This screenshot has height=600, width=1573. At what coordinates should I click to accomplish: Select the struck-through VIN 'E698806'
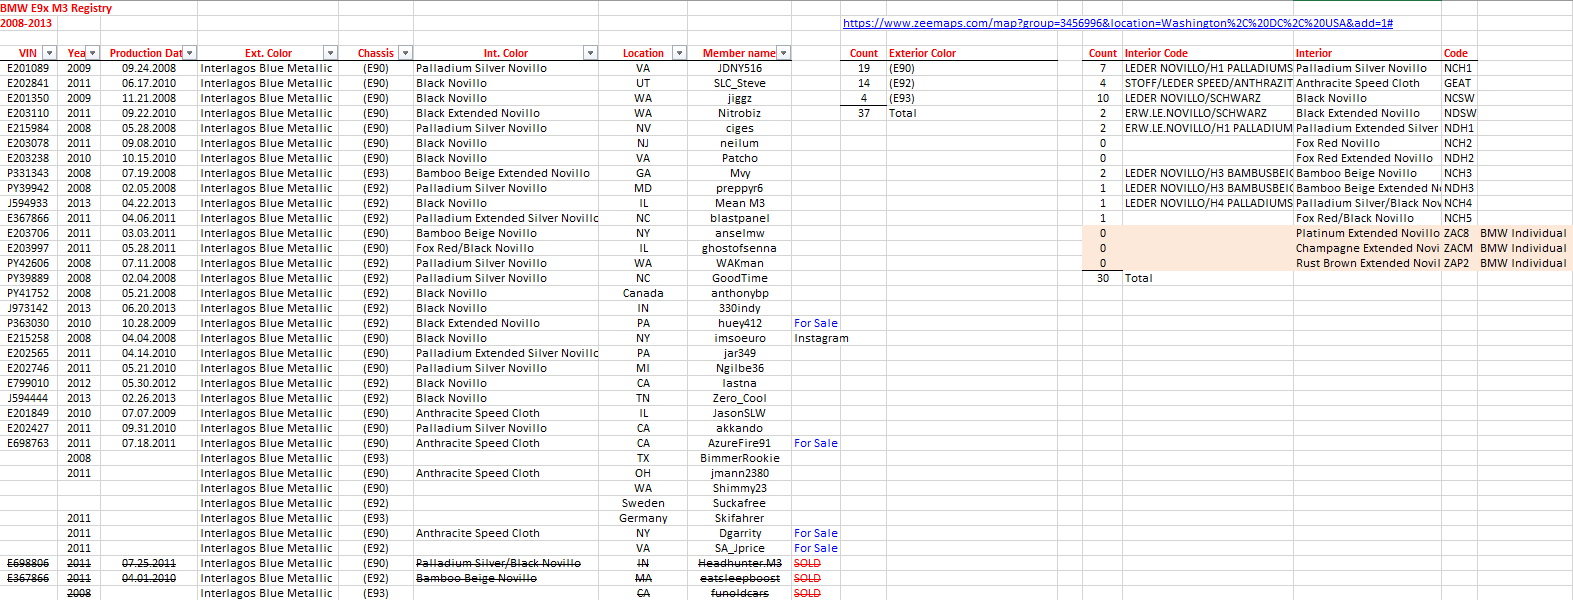(x=28, y=563)
